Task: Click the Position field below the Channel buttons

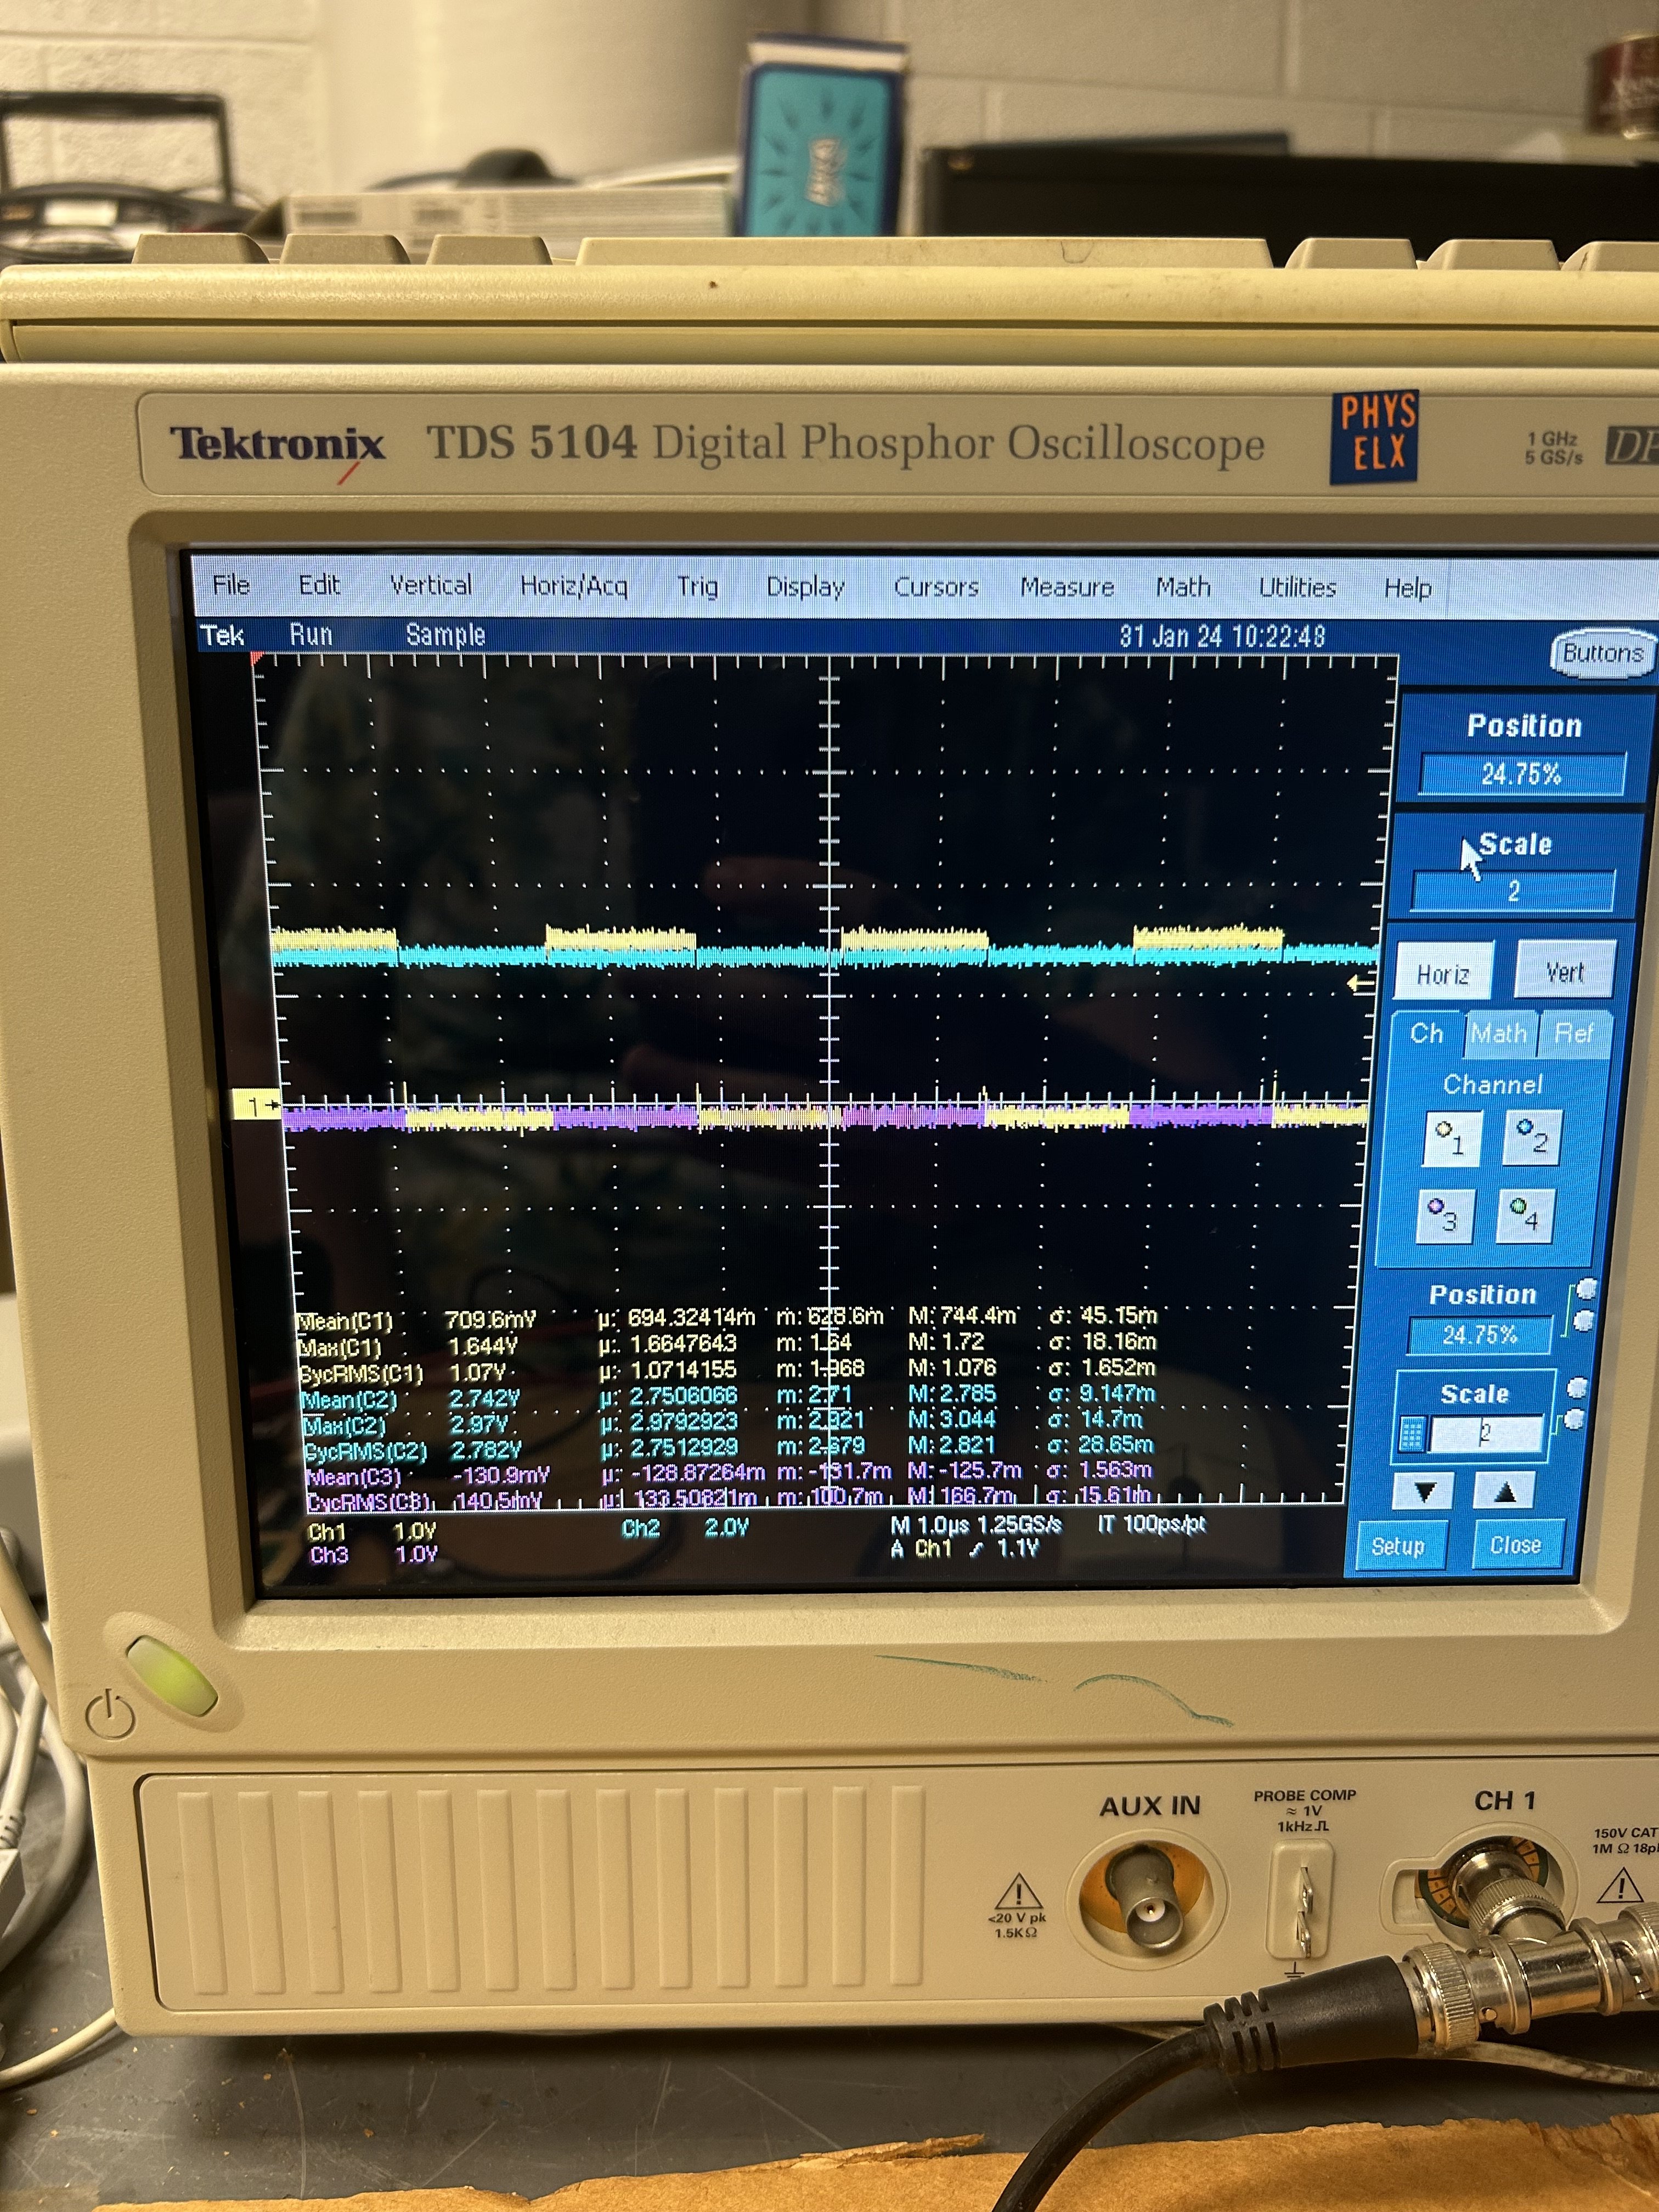Action: coord(1480,1335)
